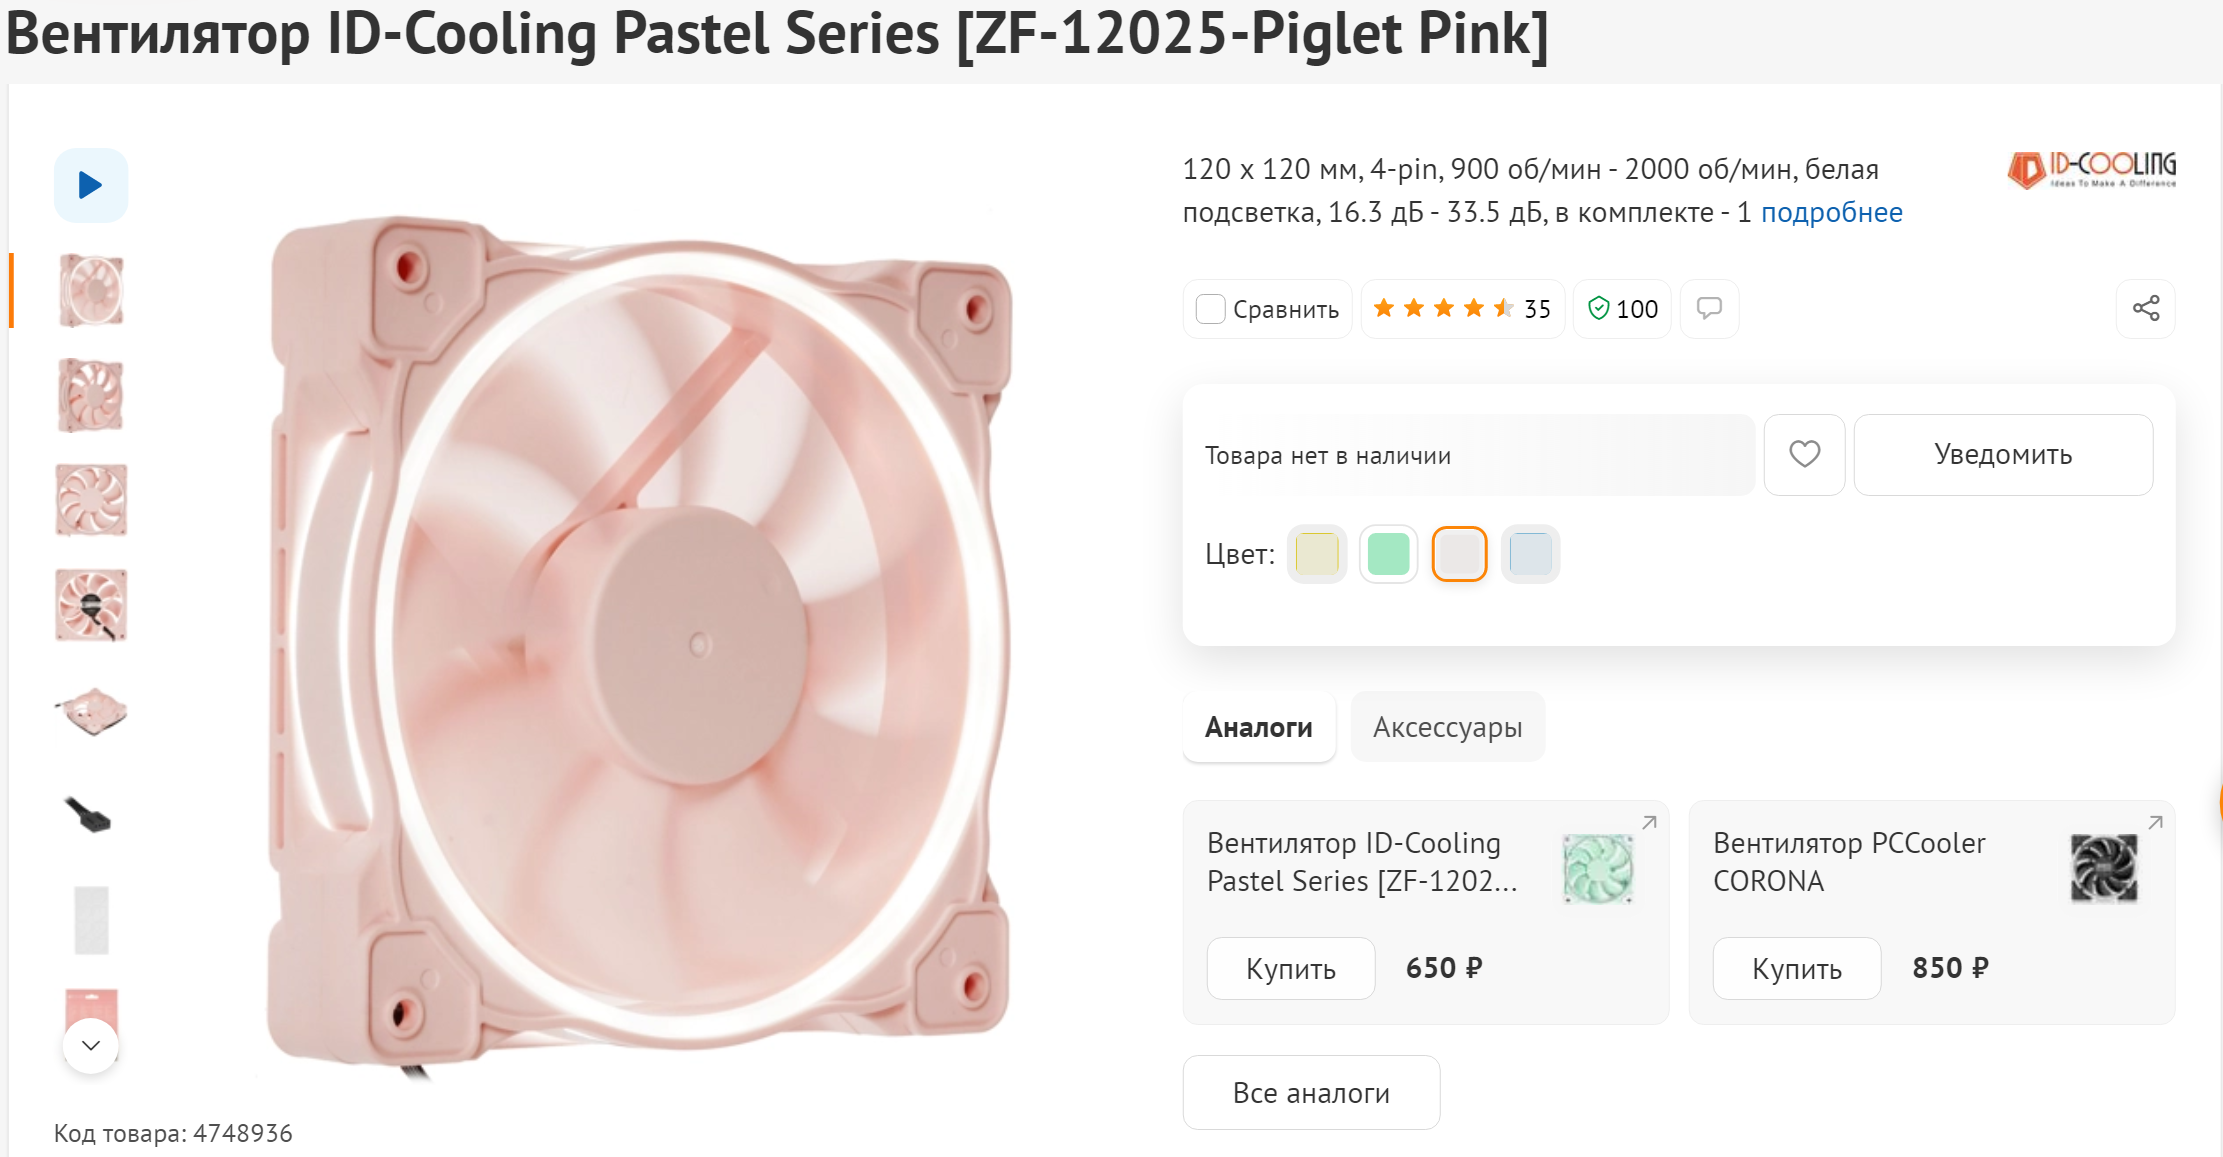
Task: Check the Сравнить checkbox
Action: pyautogui.click(x=1211, y=309)
